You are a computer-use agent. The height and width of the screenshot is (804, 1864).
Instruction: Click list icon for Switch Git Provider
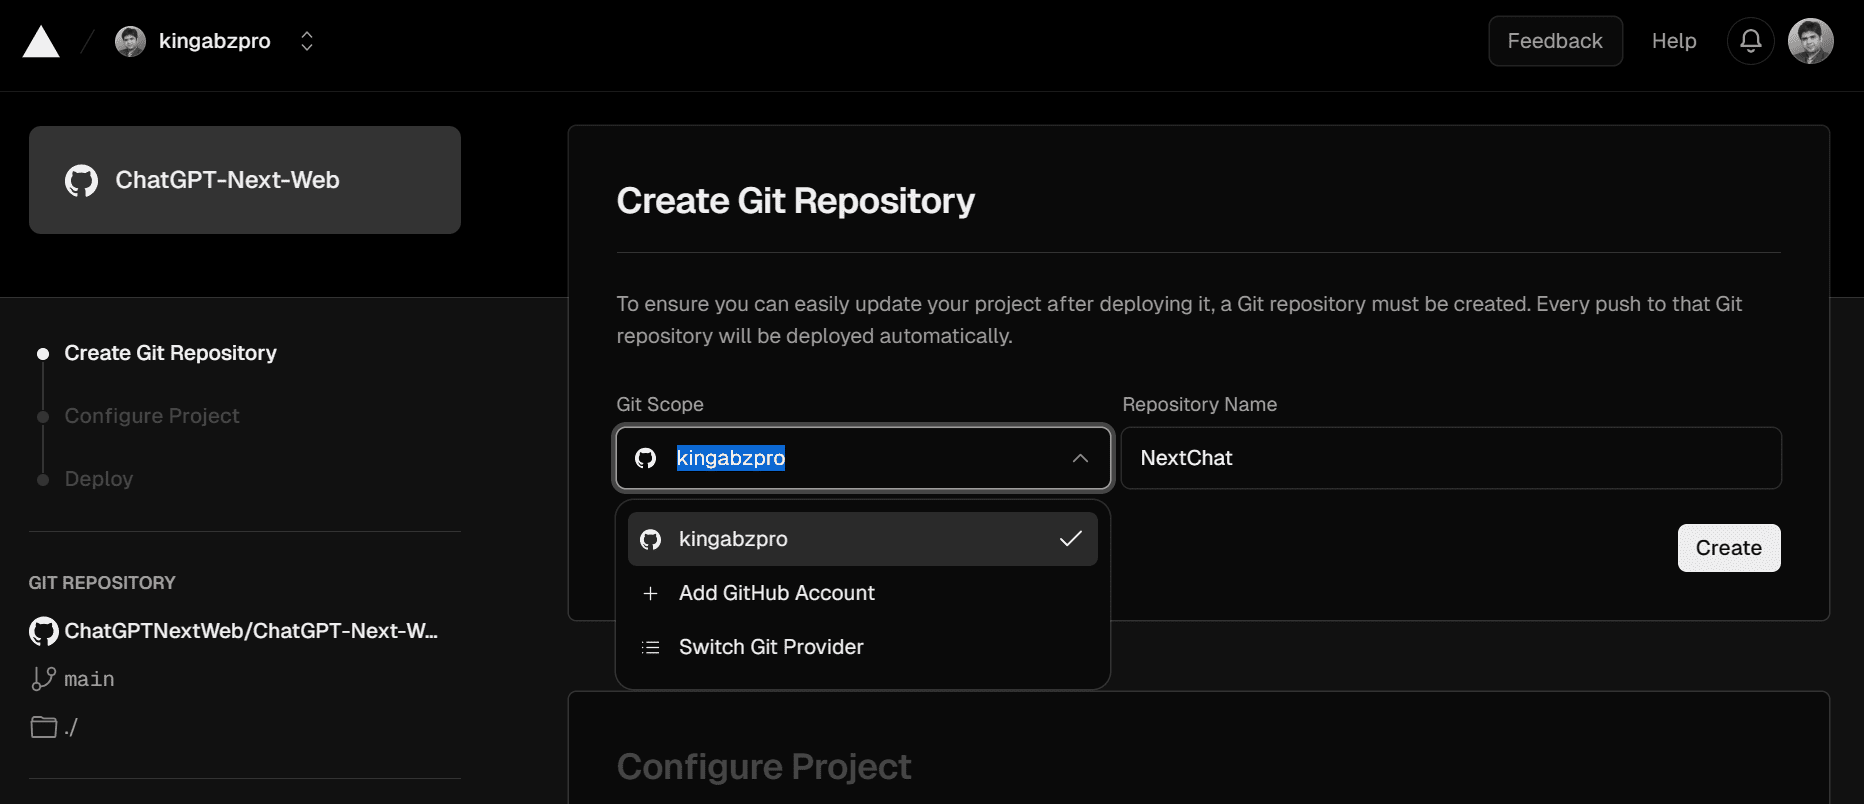(650, 647)
